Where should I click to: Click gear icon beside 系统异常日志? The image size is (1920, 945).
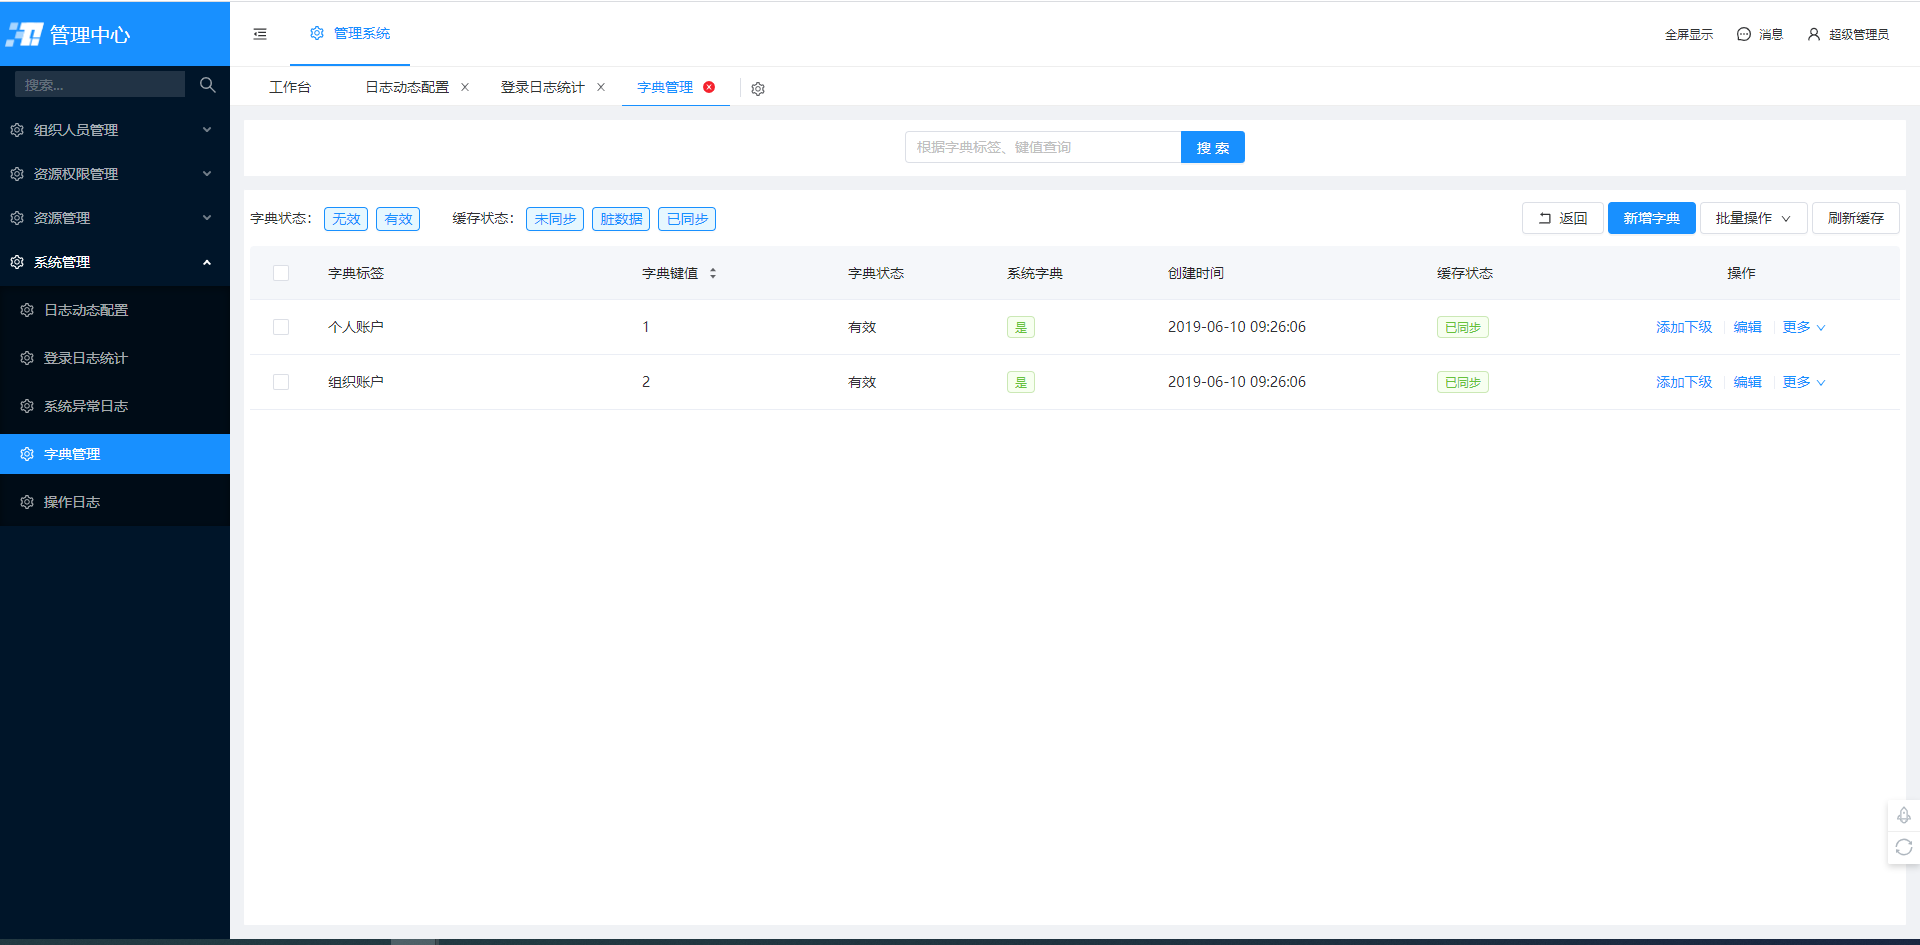pos(27,406)
